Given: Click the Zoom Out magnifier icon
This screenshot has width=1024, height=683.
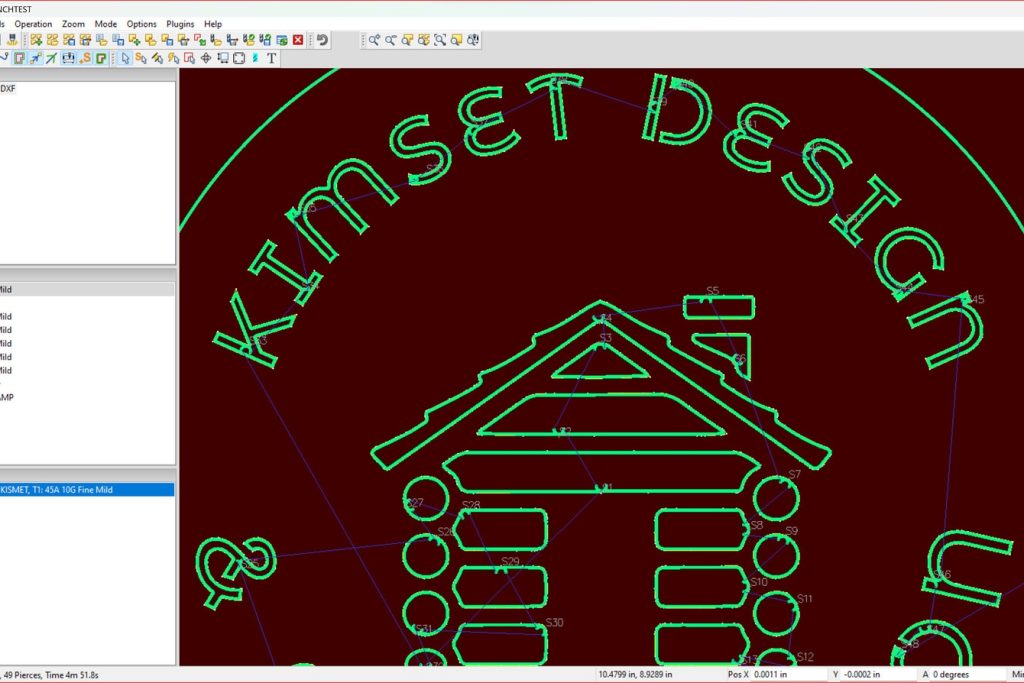Looking at the screenshot, I should [x=391, y=40].
